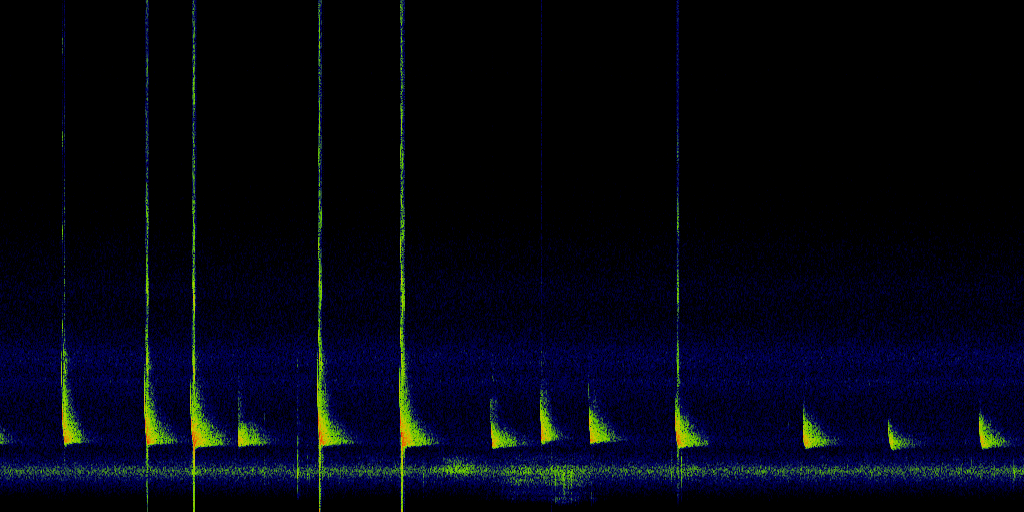Select the fourth tall vertical transient spike
Image resolution: width=1024 pixels, height=512 pixels.
tap(320, 200)
